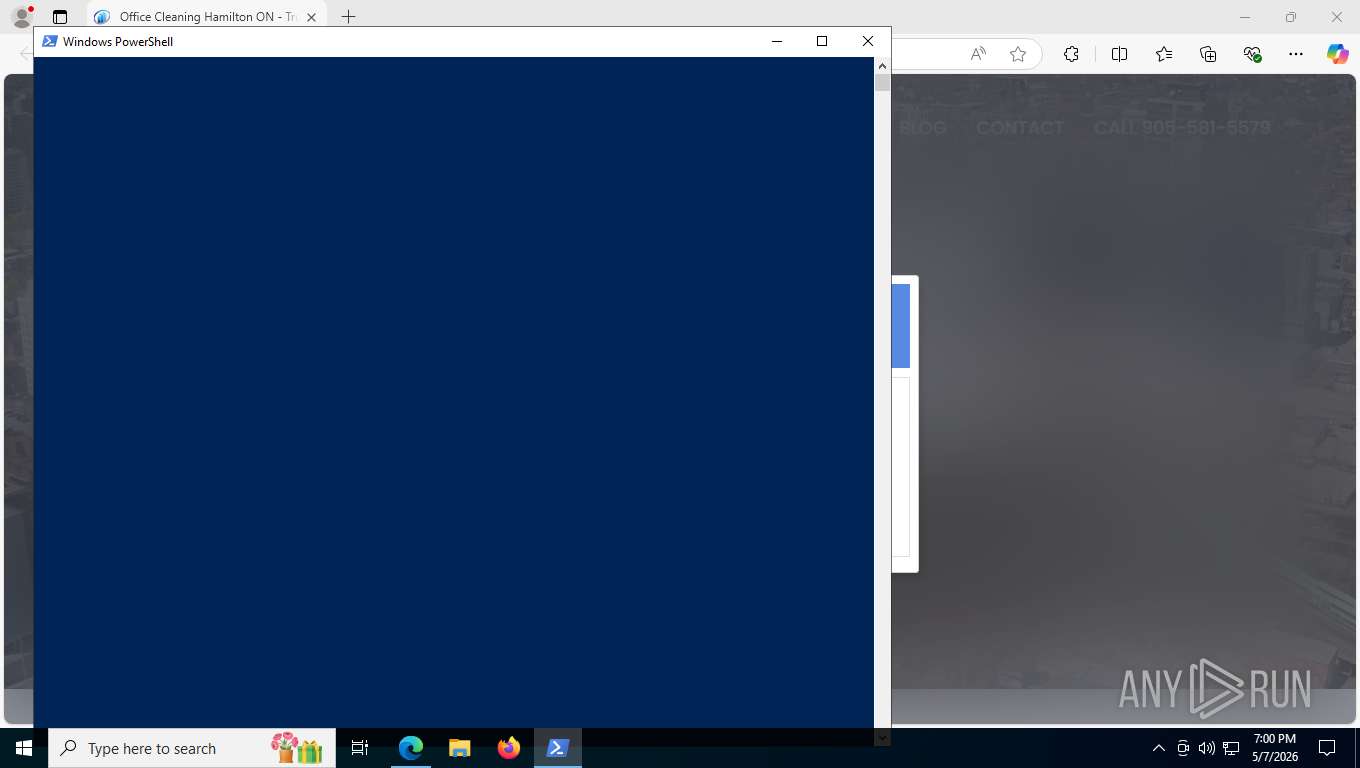
Task: Launch Firefox from the taskbar
Action: (x=509, y=748)
